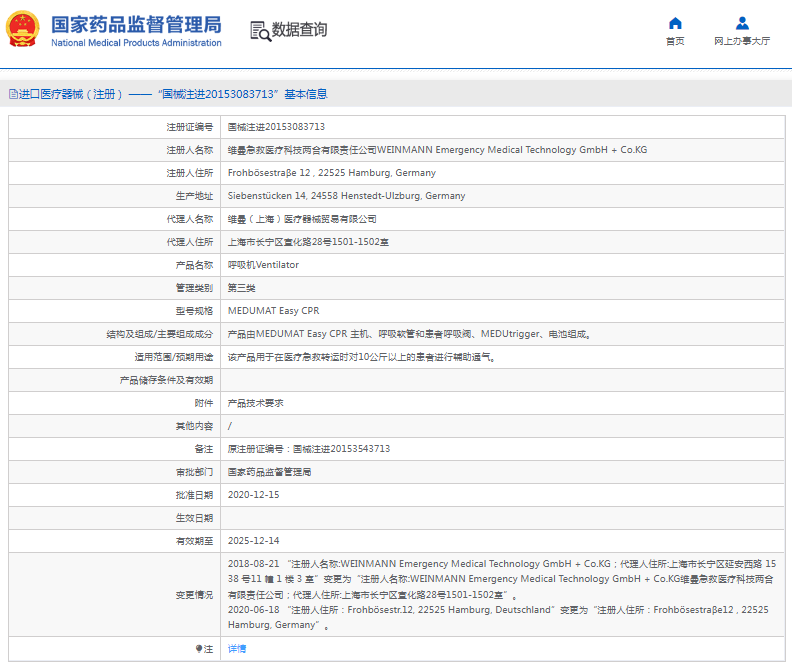Click the 上海市长宁区宣化路28号 agent address

pos(308,242)
